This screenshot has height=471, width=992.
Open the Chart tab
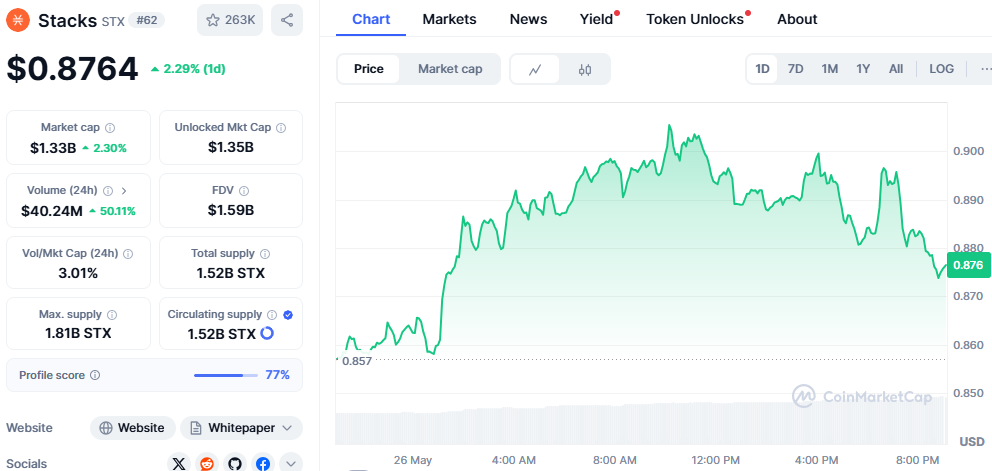(371, 19)
